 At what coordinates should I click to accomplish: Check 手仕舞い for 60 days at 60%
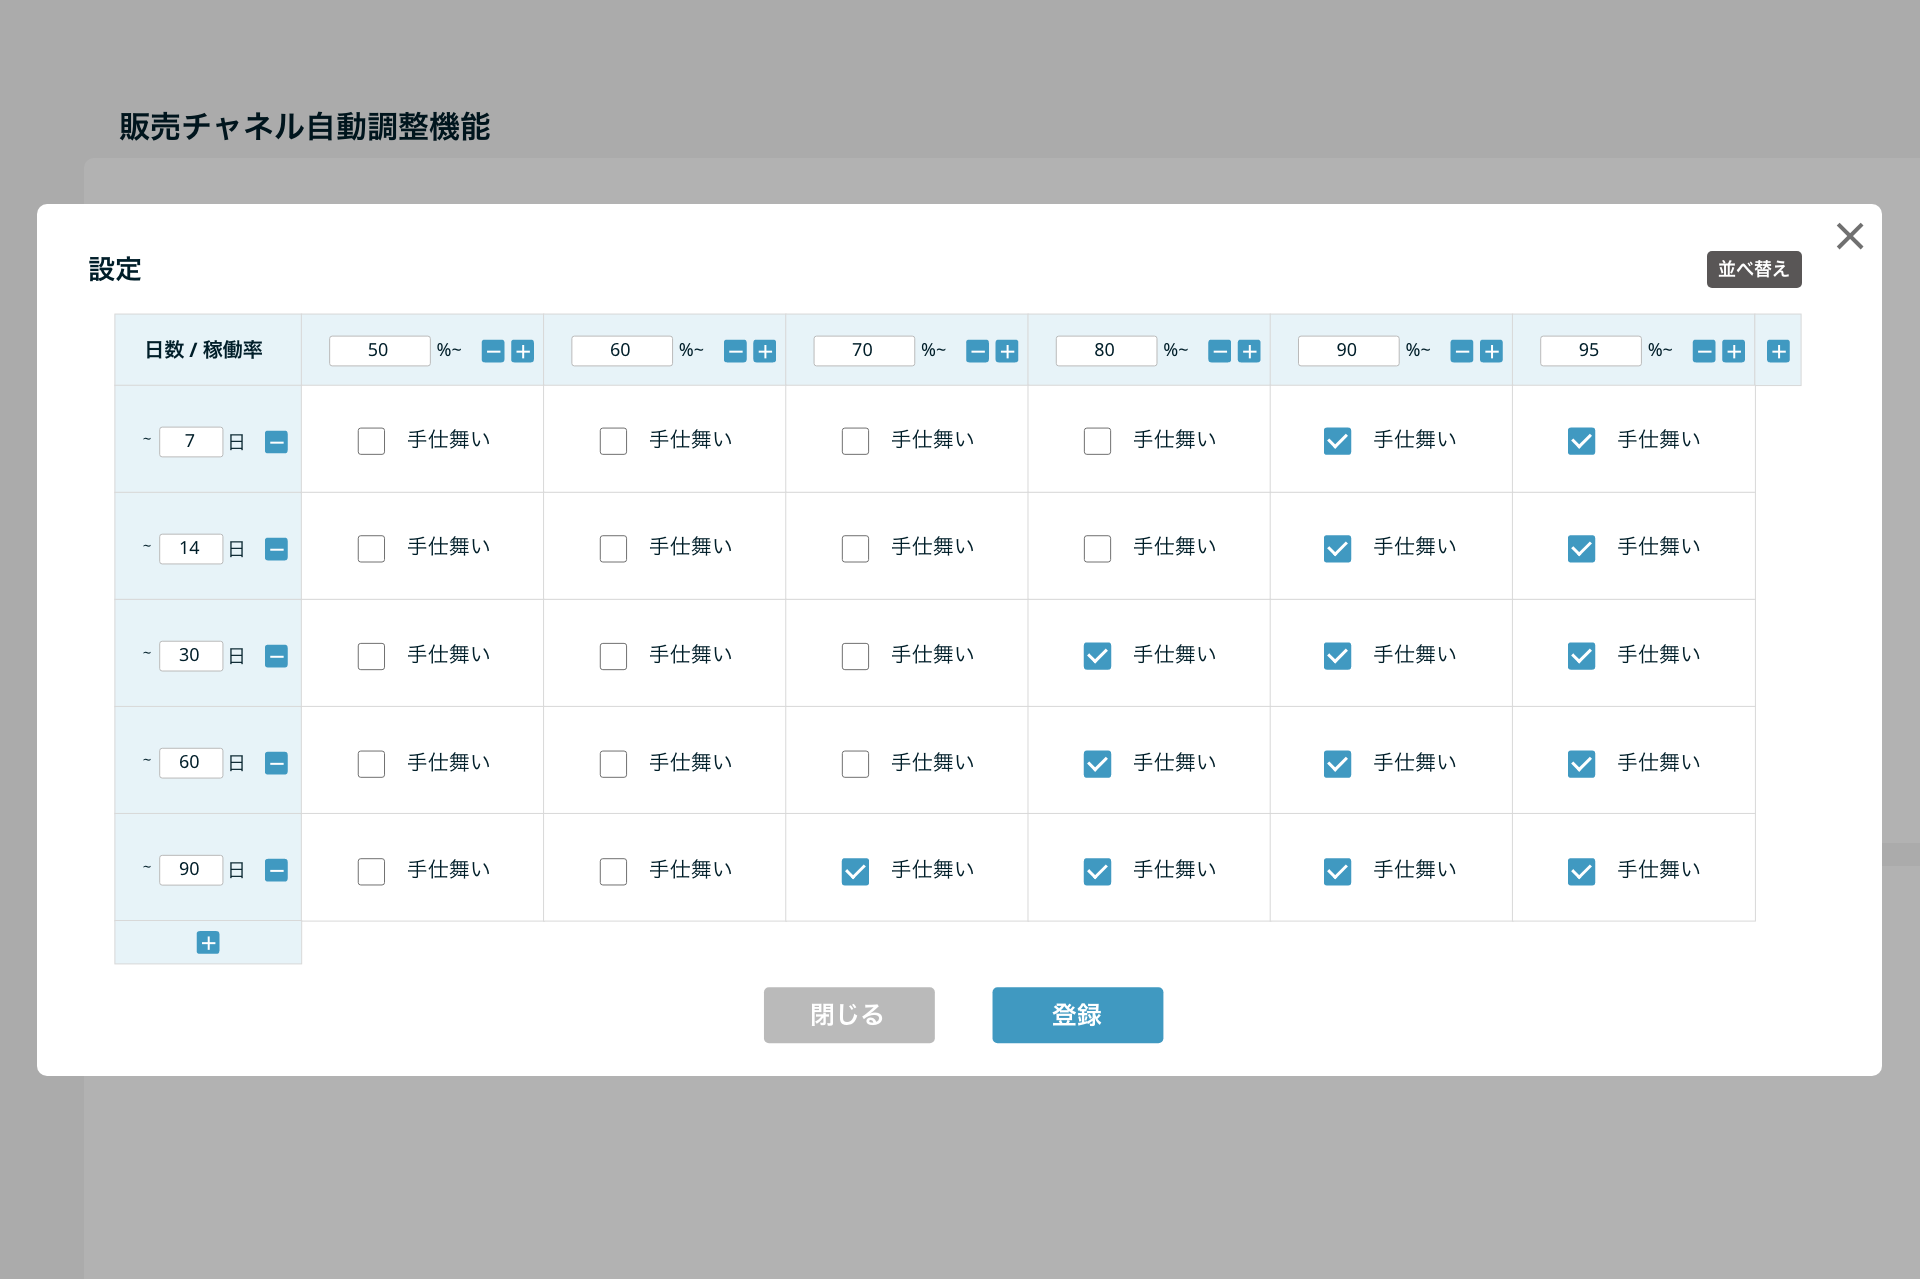pyautogui.click(x=613, y=764)
